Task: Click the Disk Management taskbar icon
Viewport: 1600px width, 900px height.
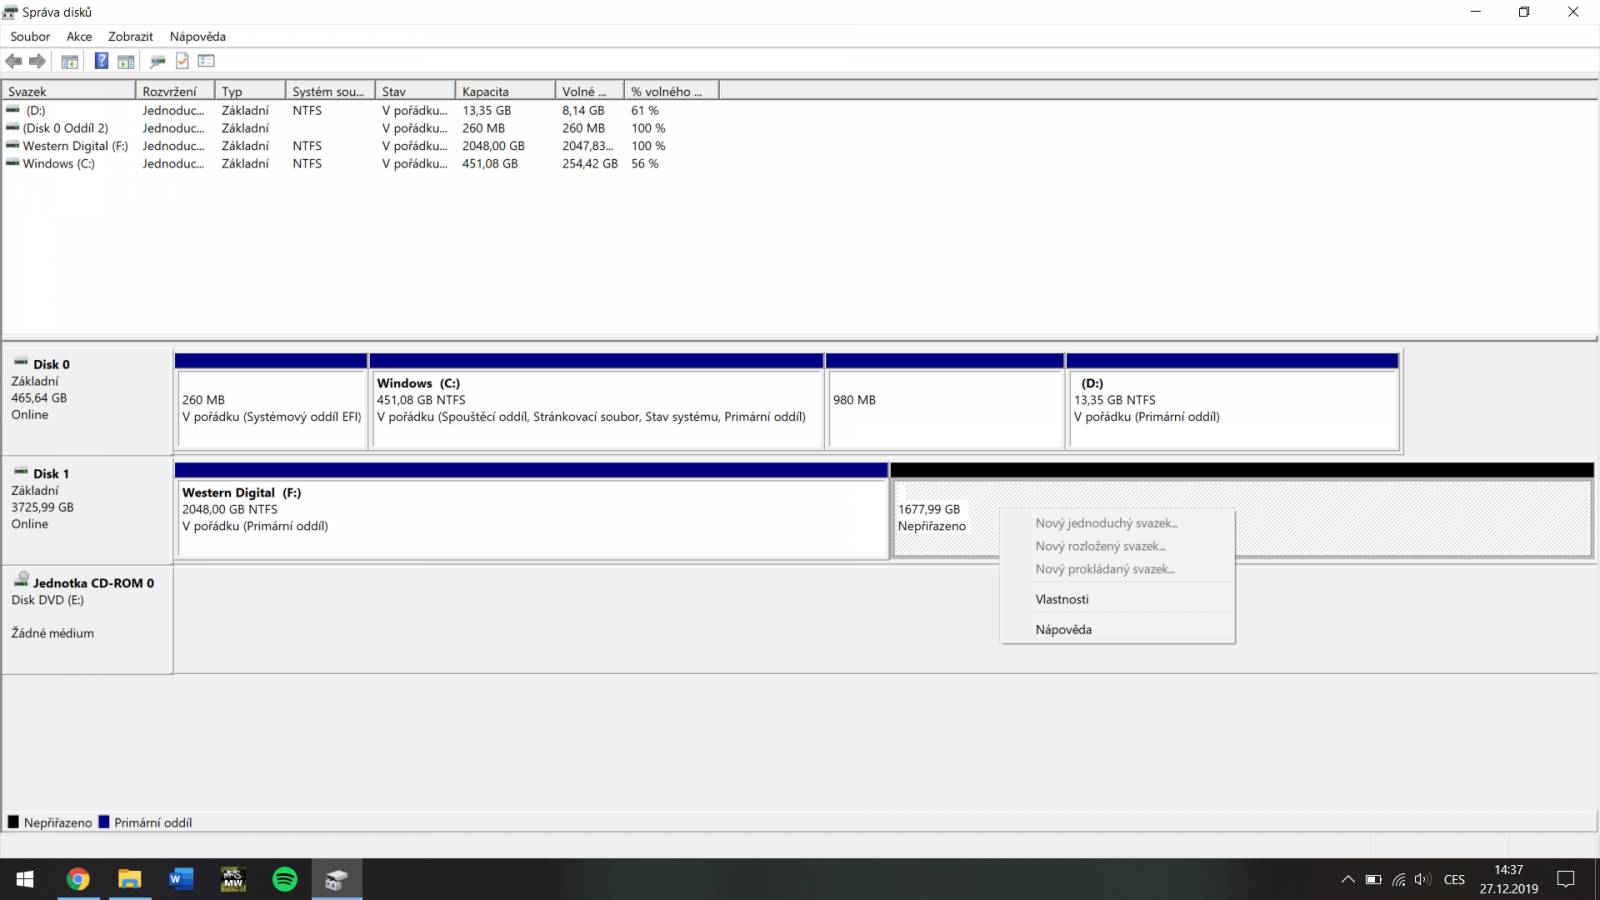Action: (337, 879)
